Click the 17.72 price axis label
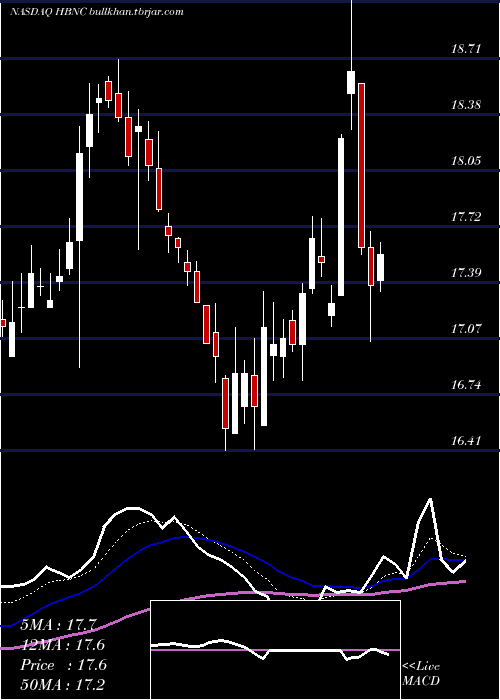The width and height of the screenshot is (500, 700). [466, 217]
